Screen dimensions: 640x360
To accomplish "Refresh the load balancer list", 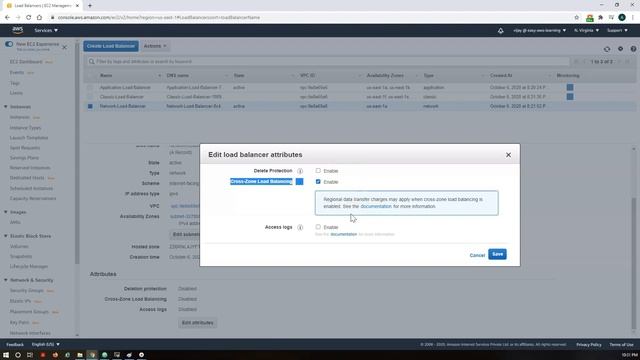I will 607,49.
